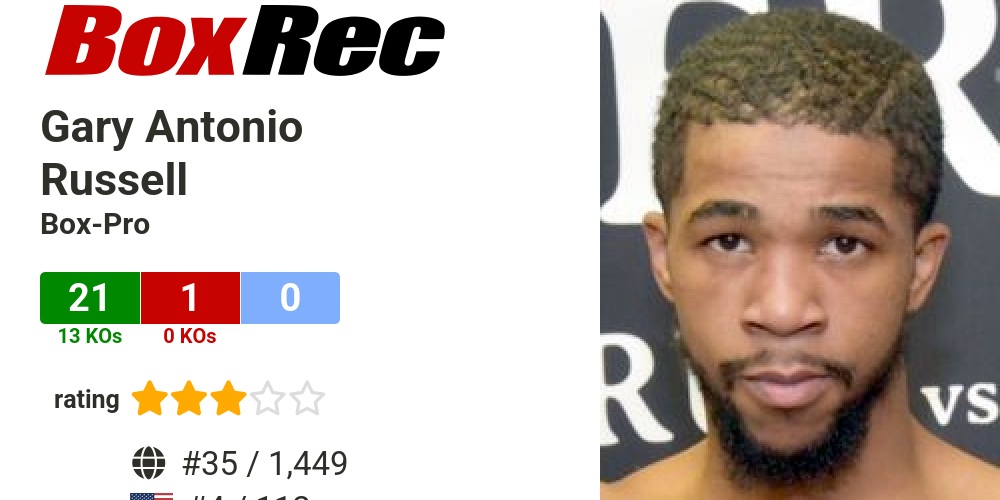Click the #35 / 1,449 world ranking
The width and height of the screenshot is (1000, 500).
tap(265, 464)
